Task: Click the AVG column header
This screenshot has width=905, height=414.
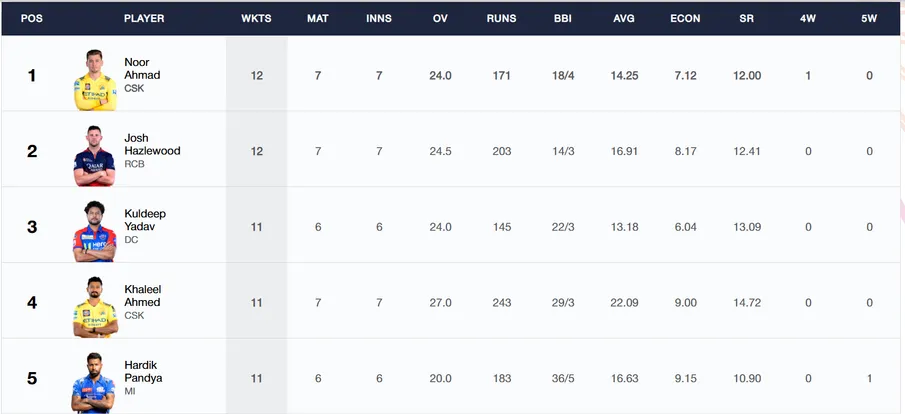Action: (x=624, y=18)
